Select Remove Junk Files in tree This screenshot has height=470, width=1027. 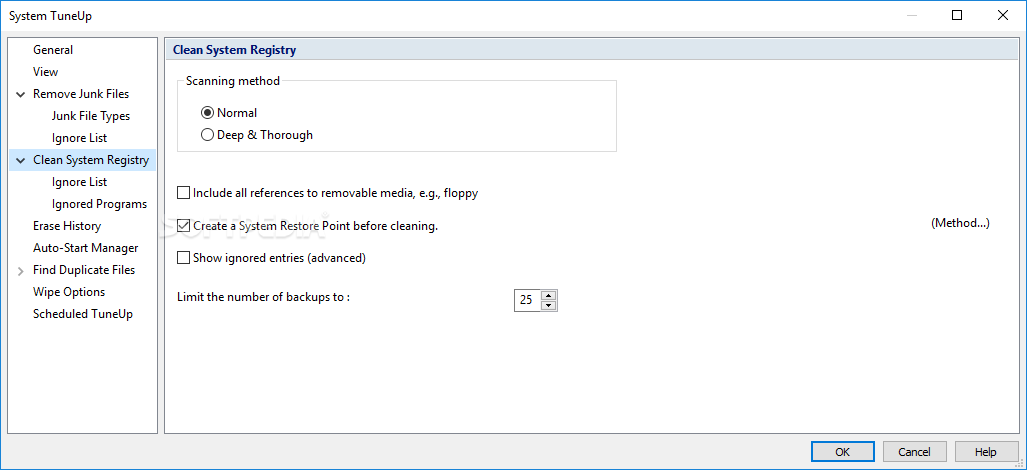[x=81, y=94]
